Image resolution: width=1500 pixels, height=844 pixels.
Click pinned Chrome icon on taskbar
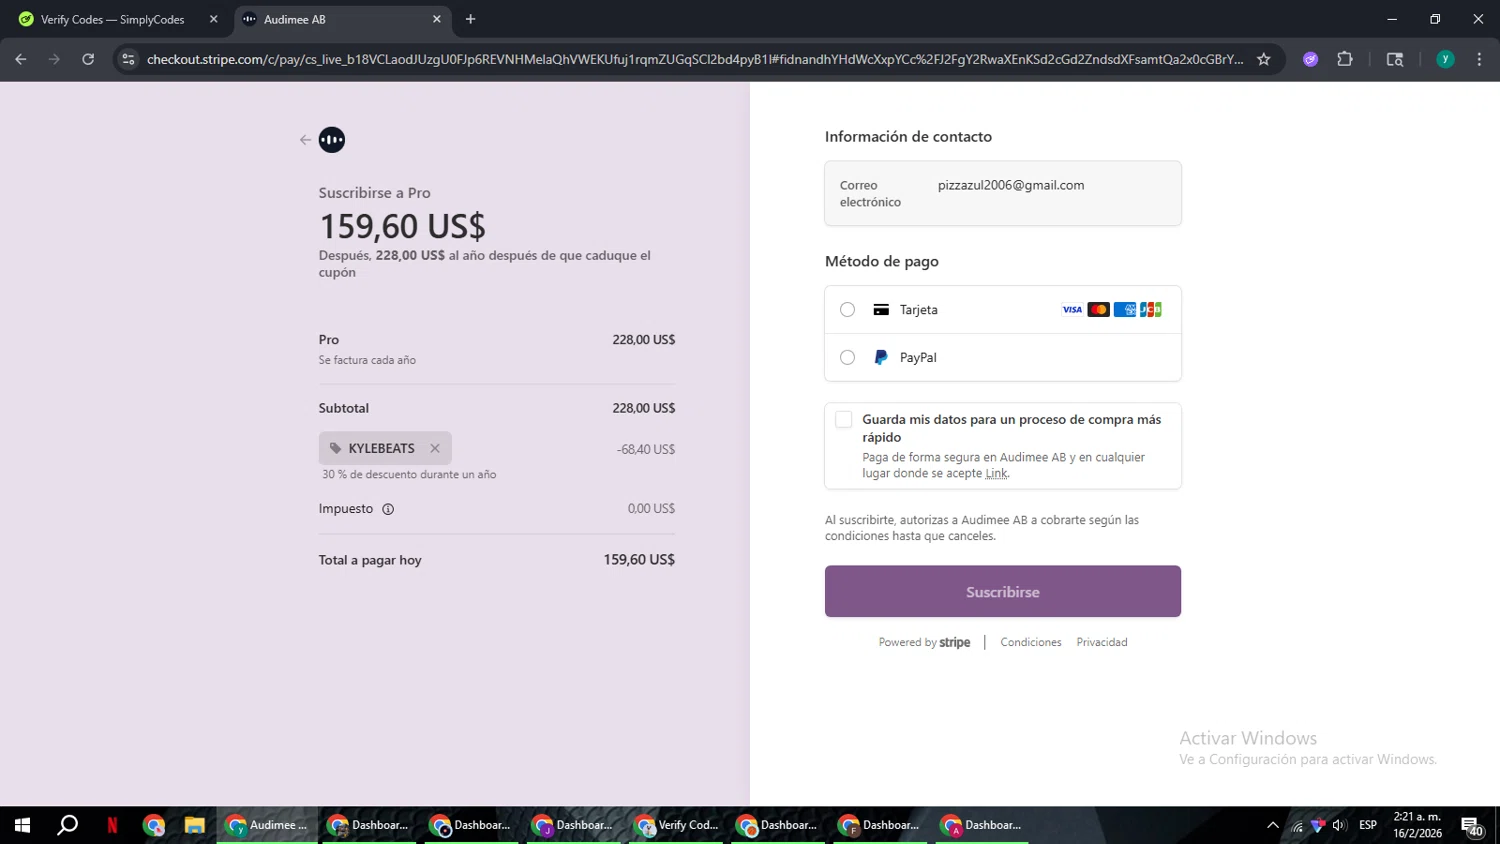pyautogui.click(x=153, y=825)
